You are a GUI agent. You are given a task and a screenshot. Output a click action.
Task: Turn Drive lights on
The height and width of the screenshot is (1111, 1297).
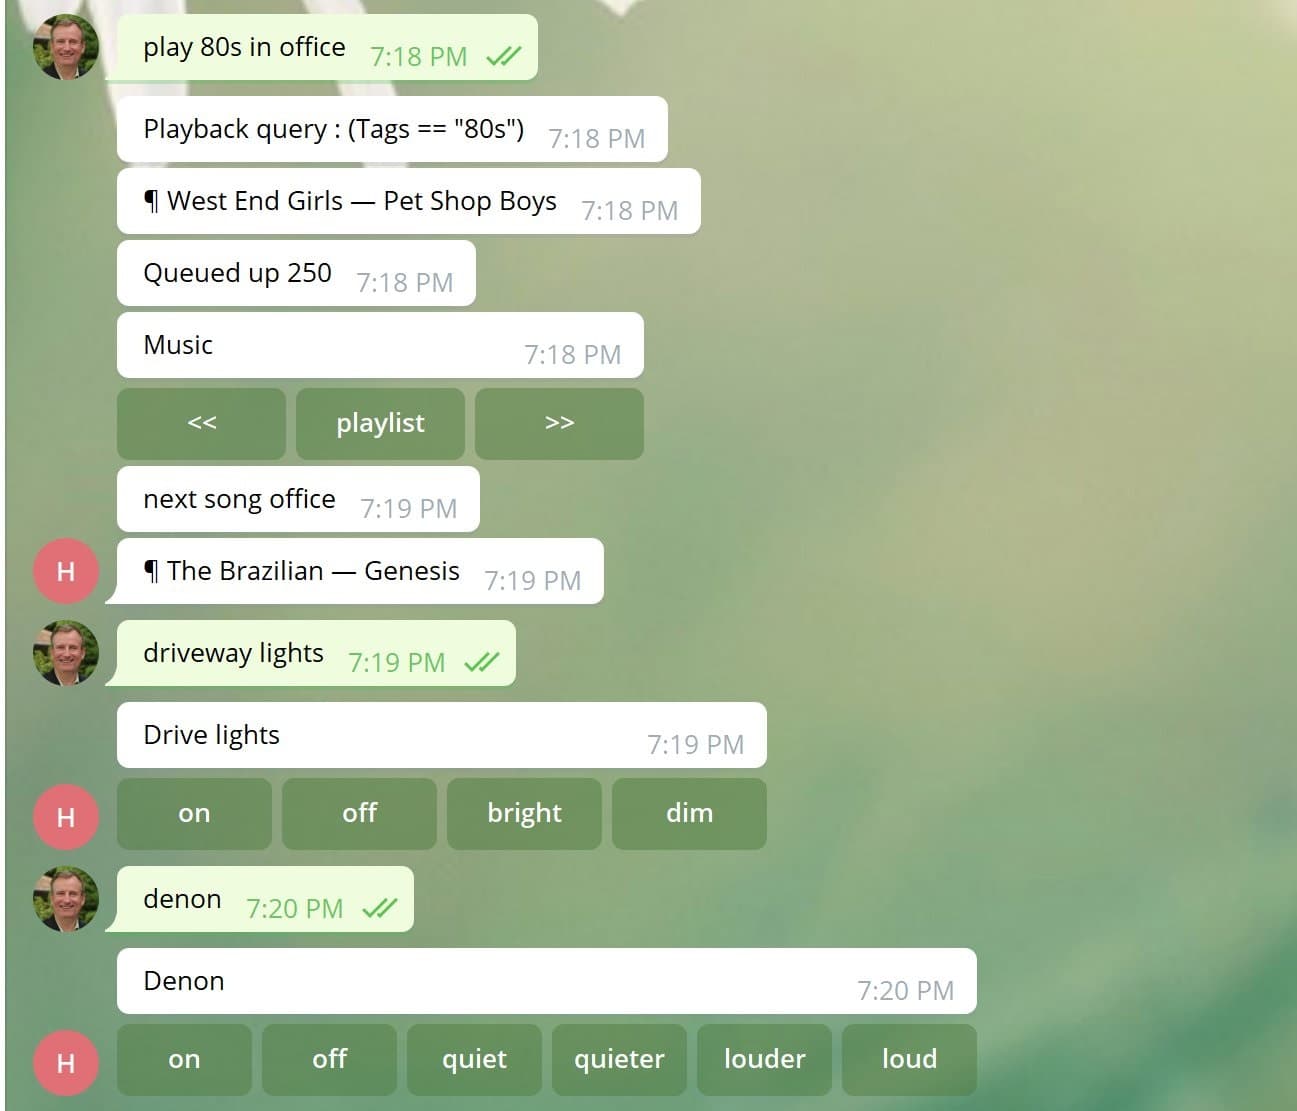coord(194,814)
